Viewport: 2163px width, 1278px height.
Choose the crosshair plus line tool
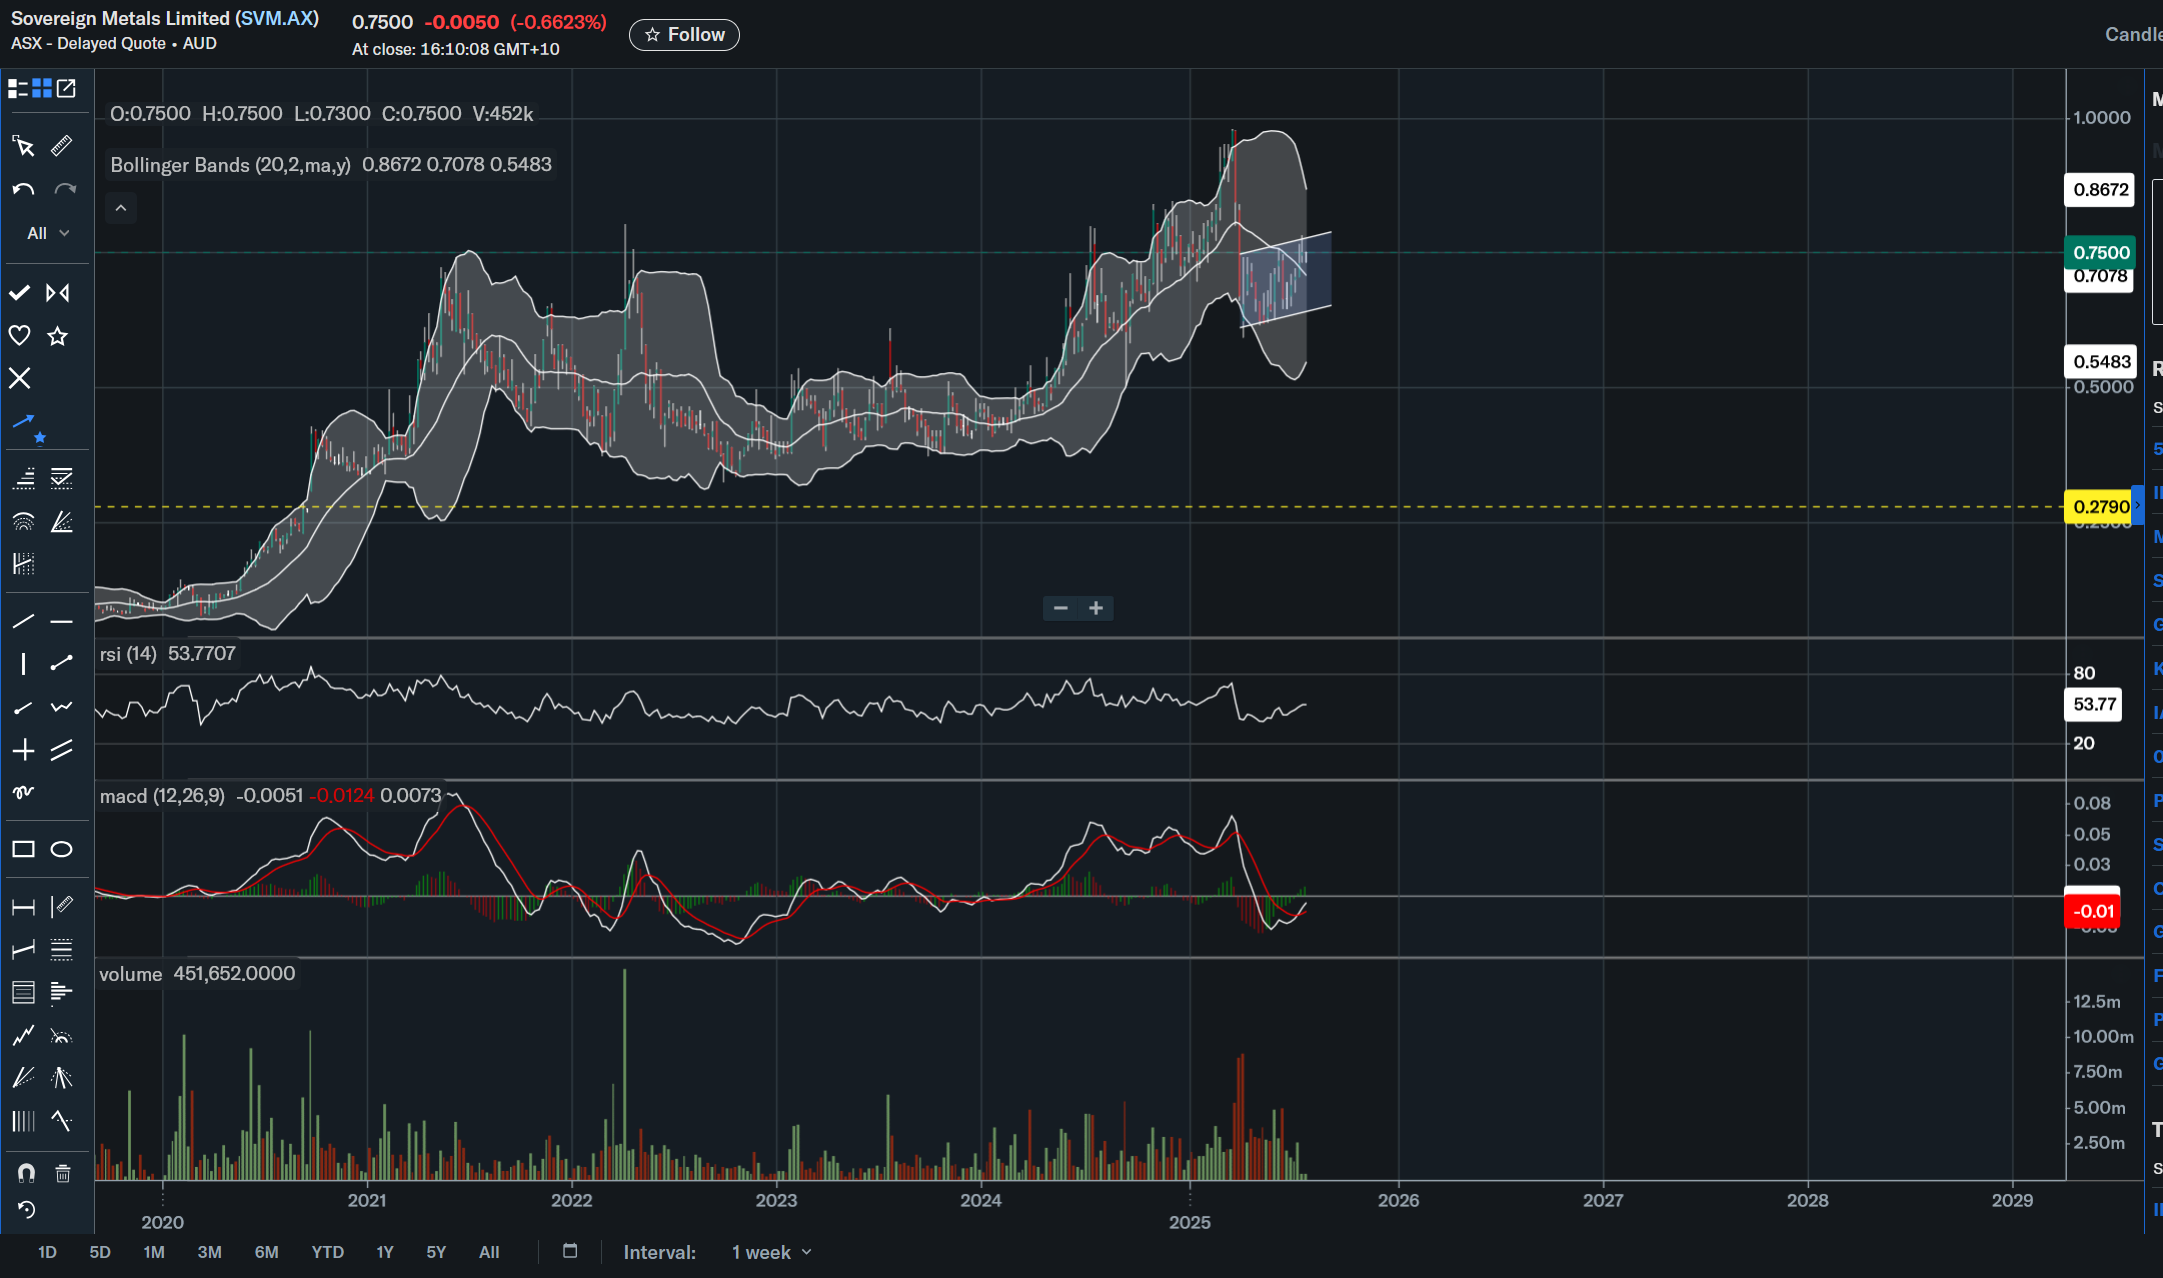click(x=23, y=750)
